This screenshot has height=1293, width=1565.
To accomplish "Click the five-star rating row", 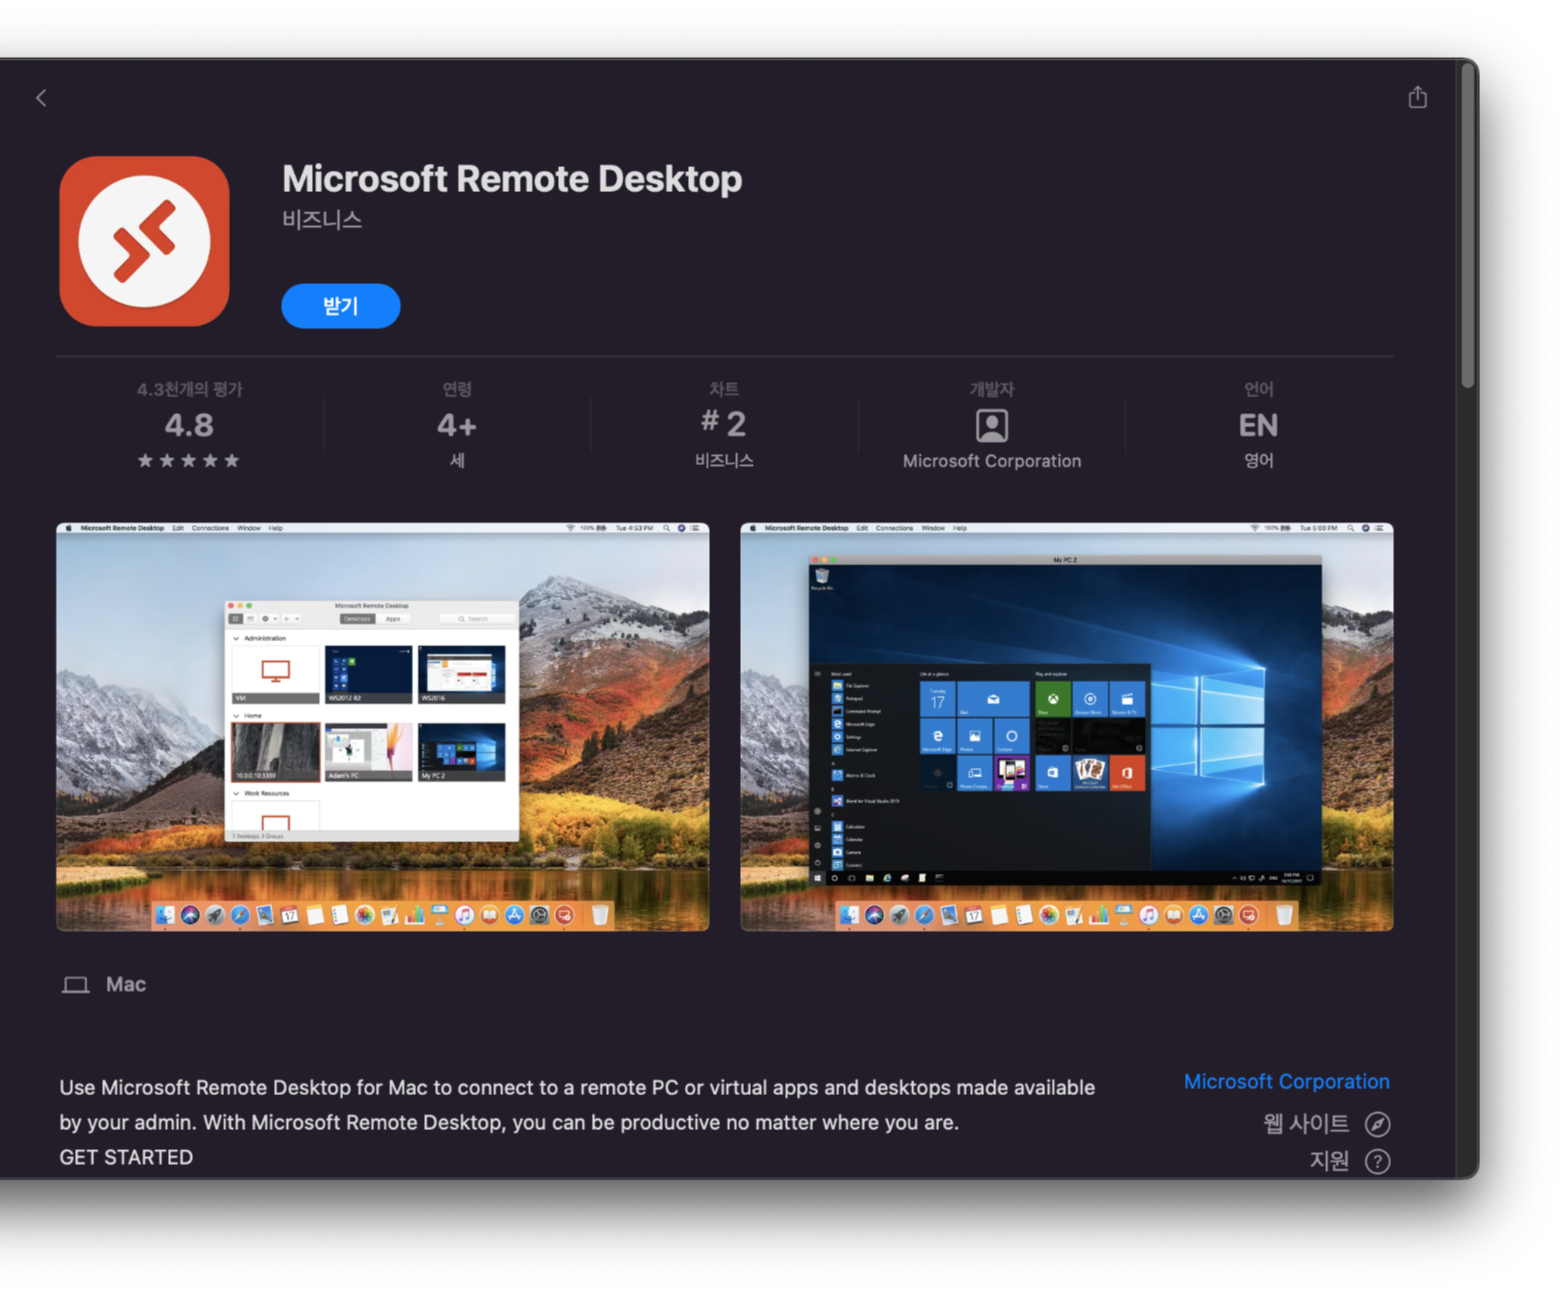I will tap(189, 461).
